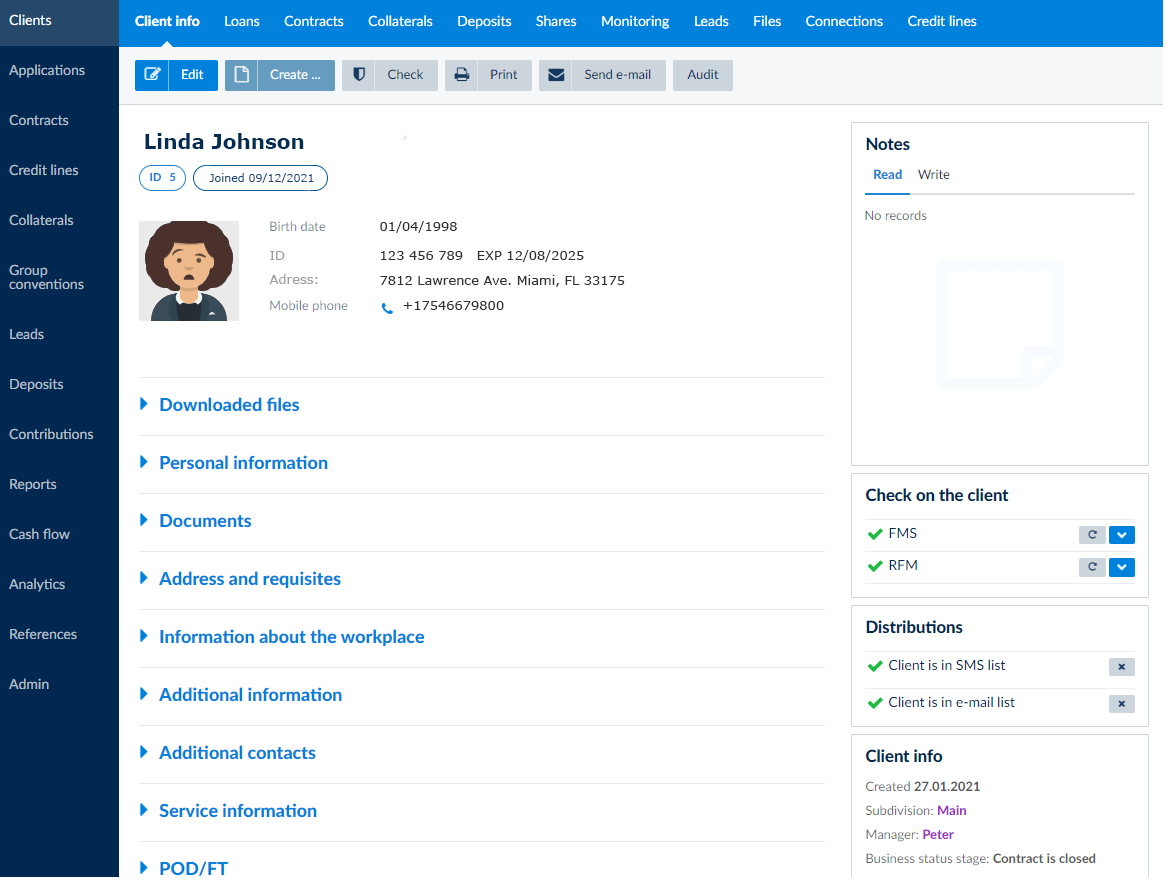Refresh the FMS check
Viewport: 1168px width, 880px height.
click(1092, 536)
